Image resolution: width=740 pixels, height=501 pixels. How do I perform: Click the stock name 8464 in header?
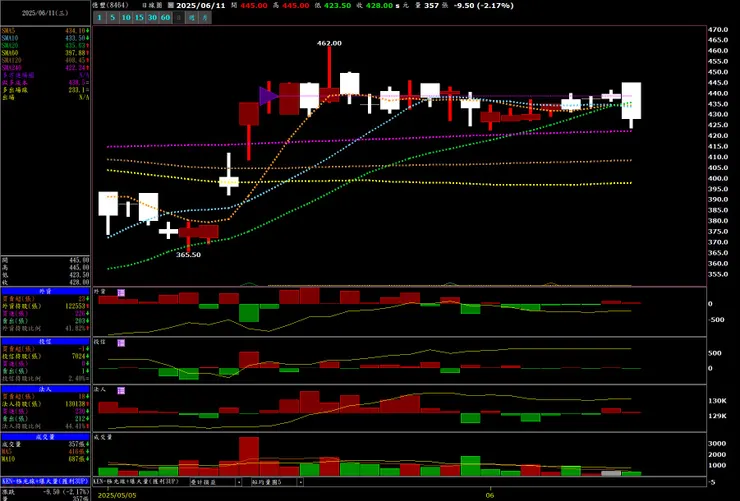click(x=110, y=5)
